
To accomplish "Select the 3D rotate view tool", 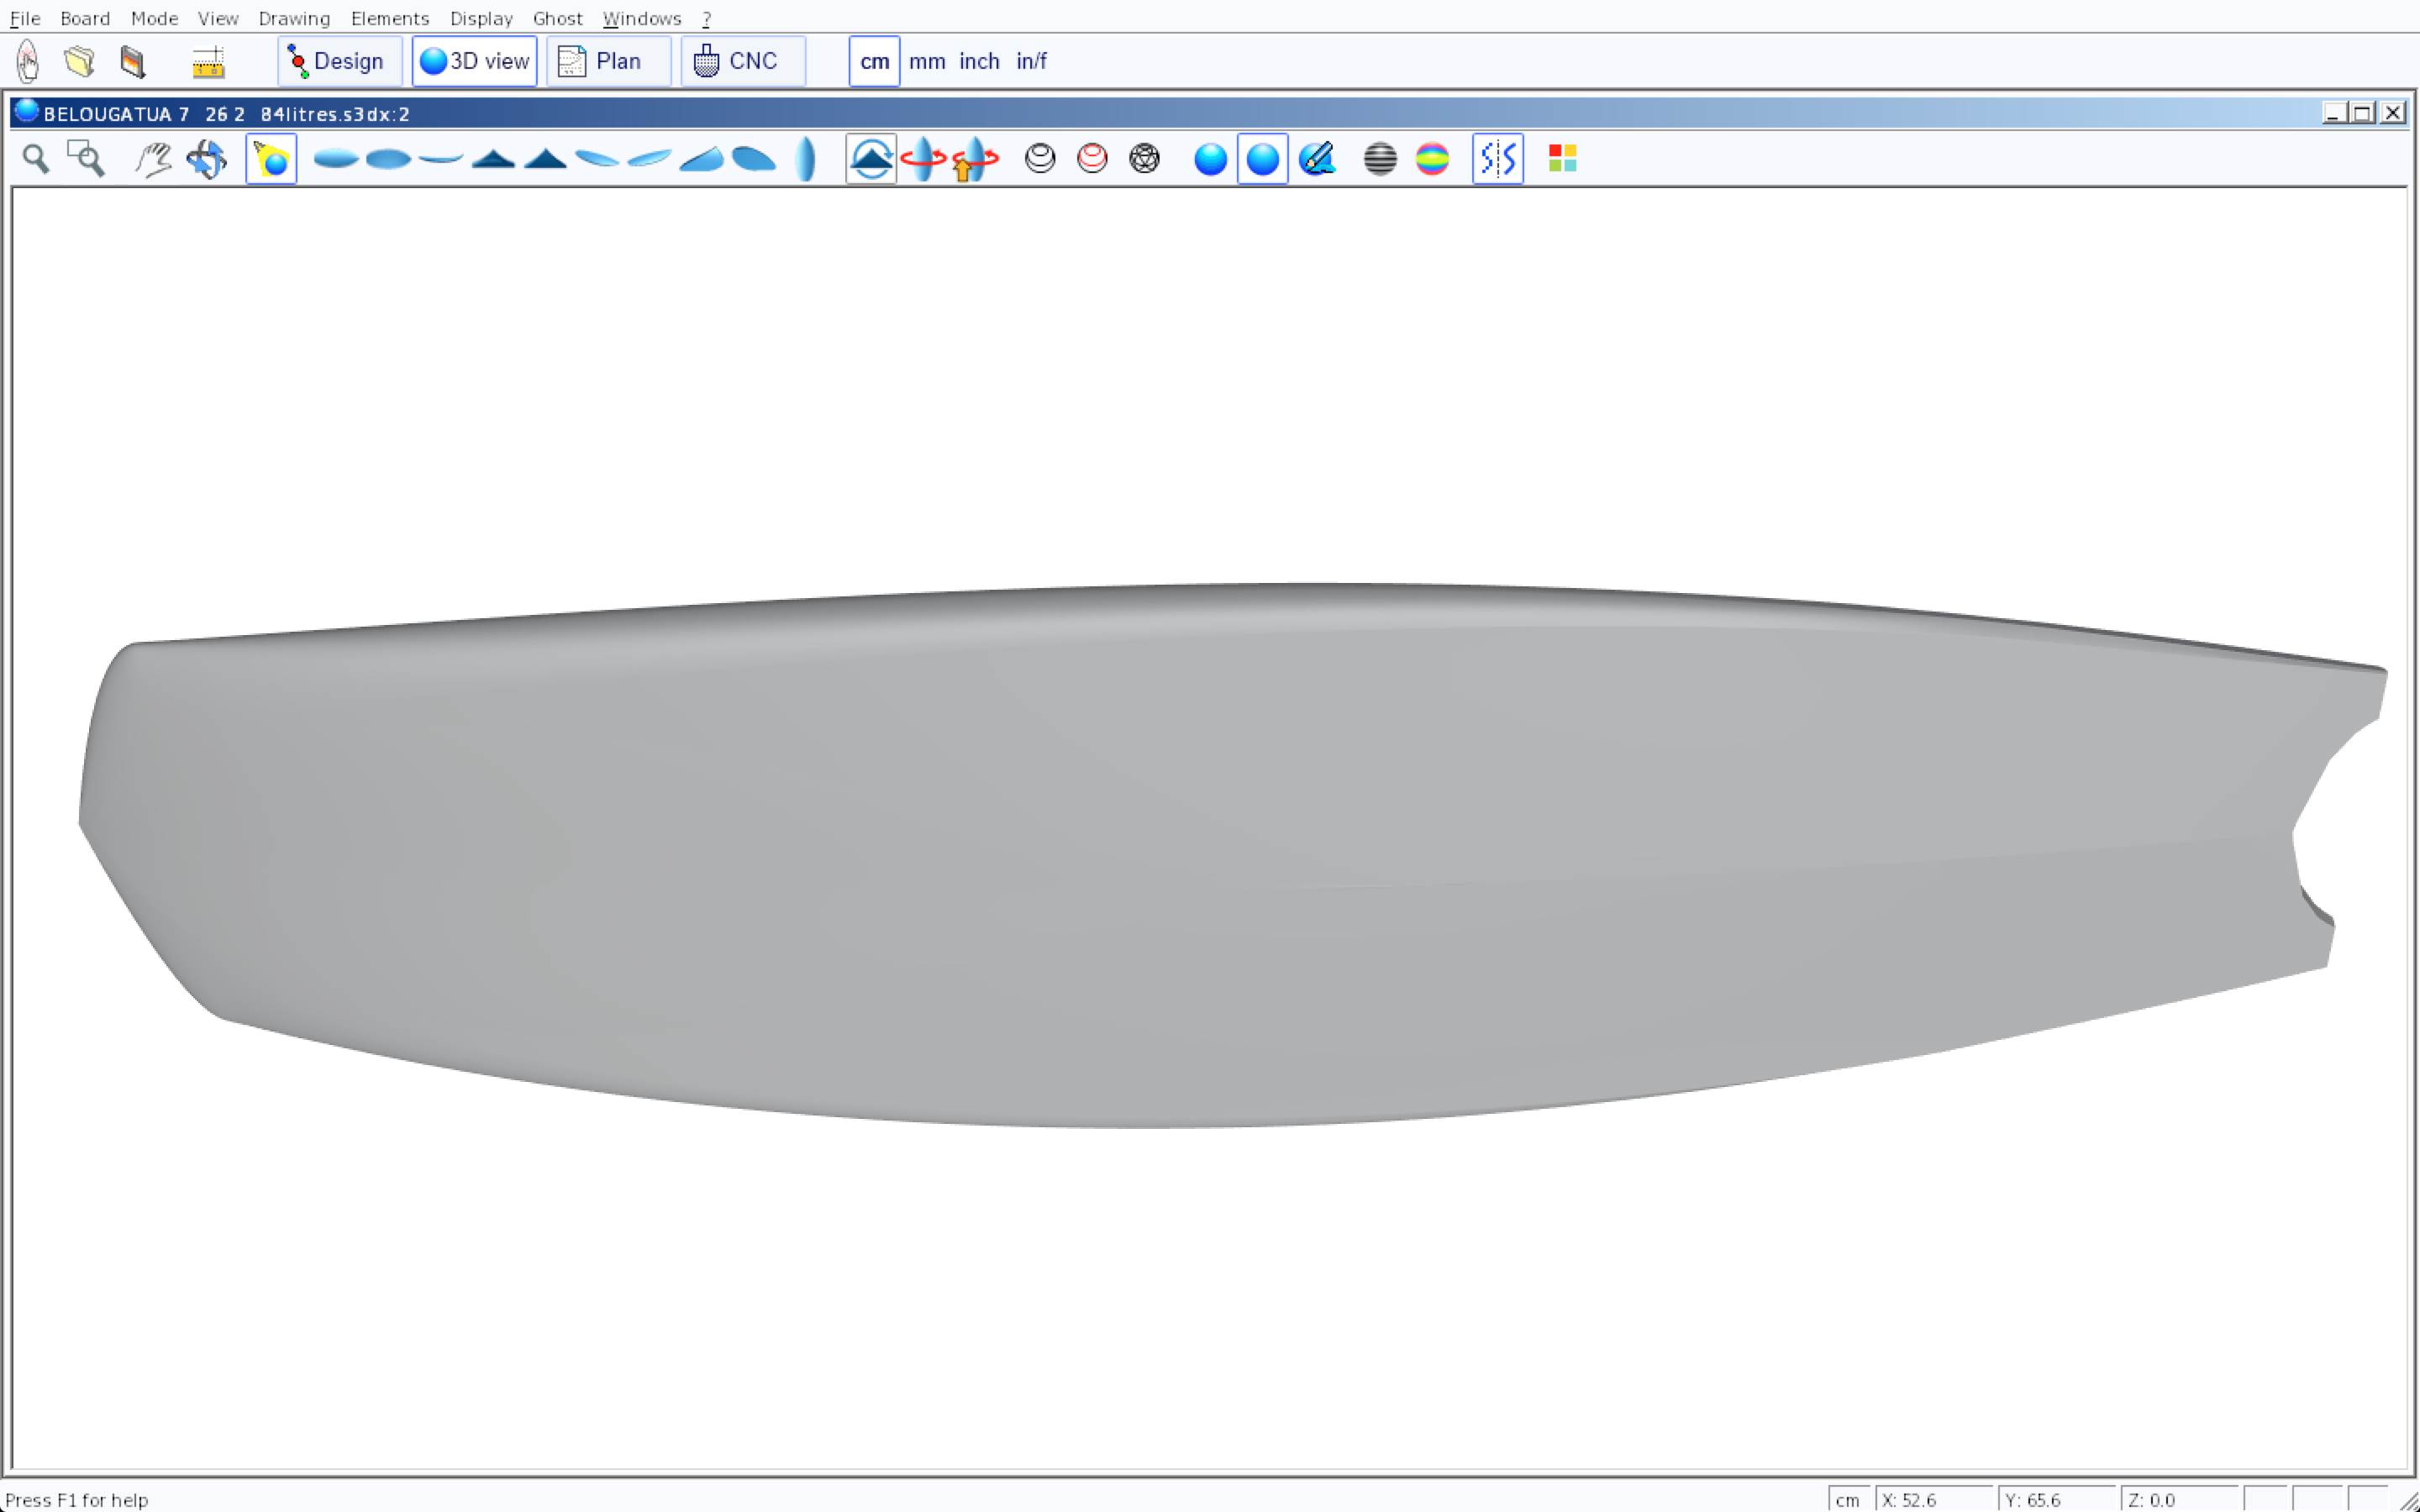I will coord(207,159).
